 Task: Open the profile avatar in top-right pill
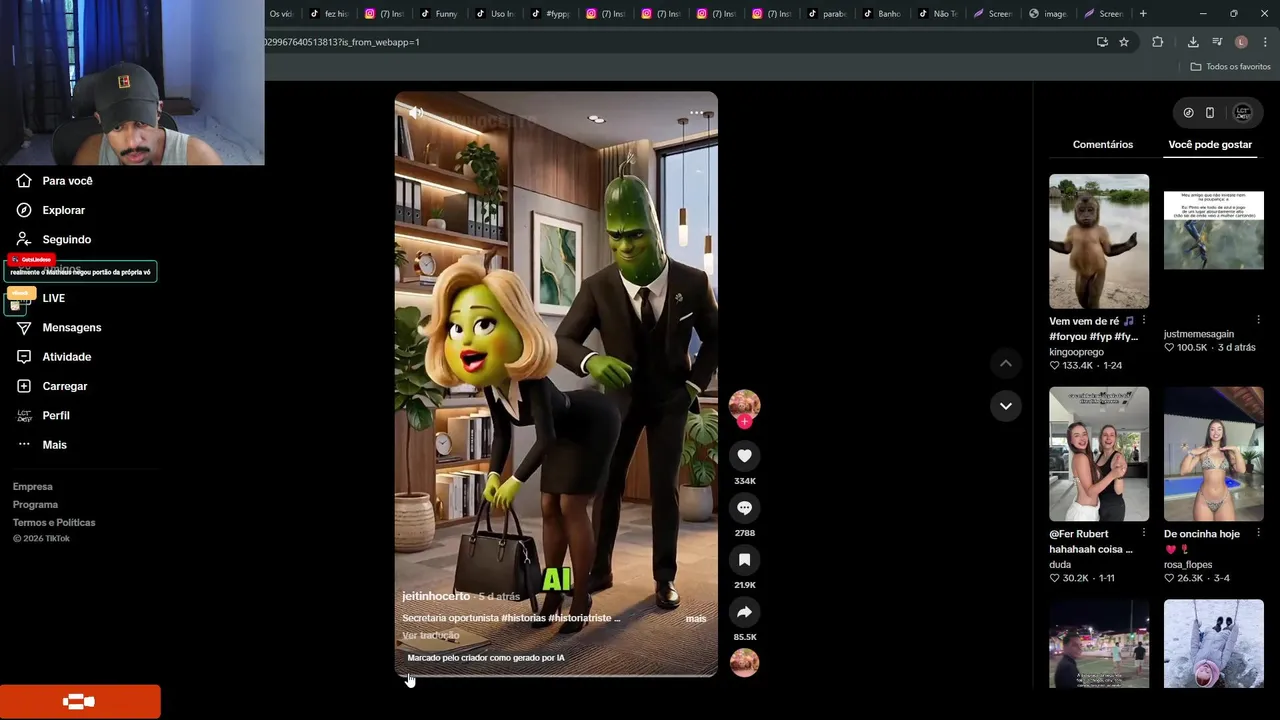coord(1242,113)
